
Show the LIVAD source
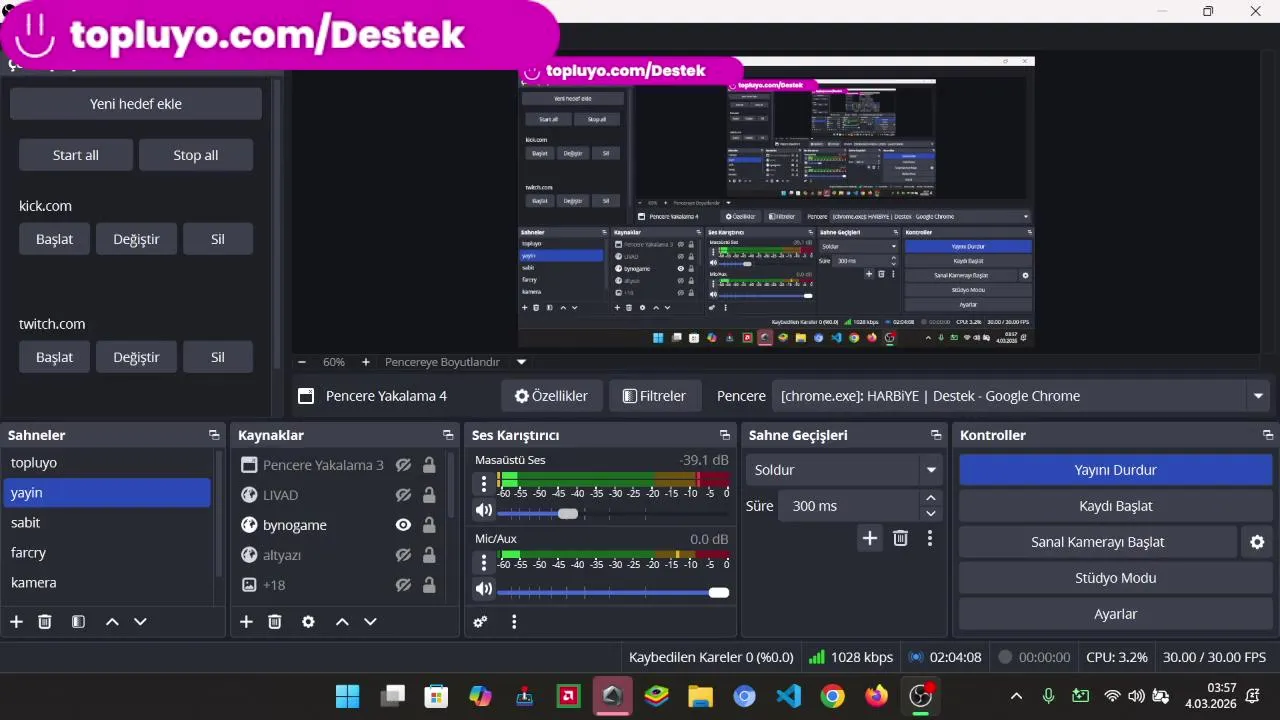pos(403,495)
